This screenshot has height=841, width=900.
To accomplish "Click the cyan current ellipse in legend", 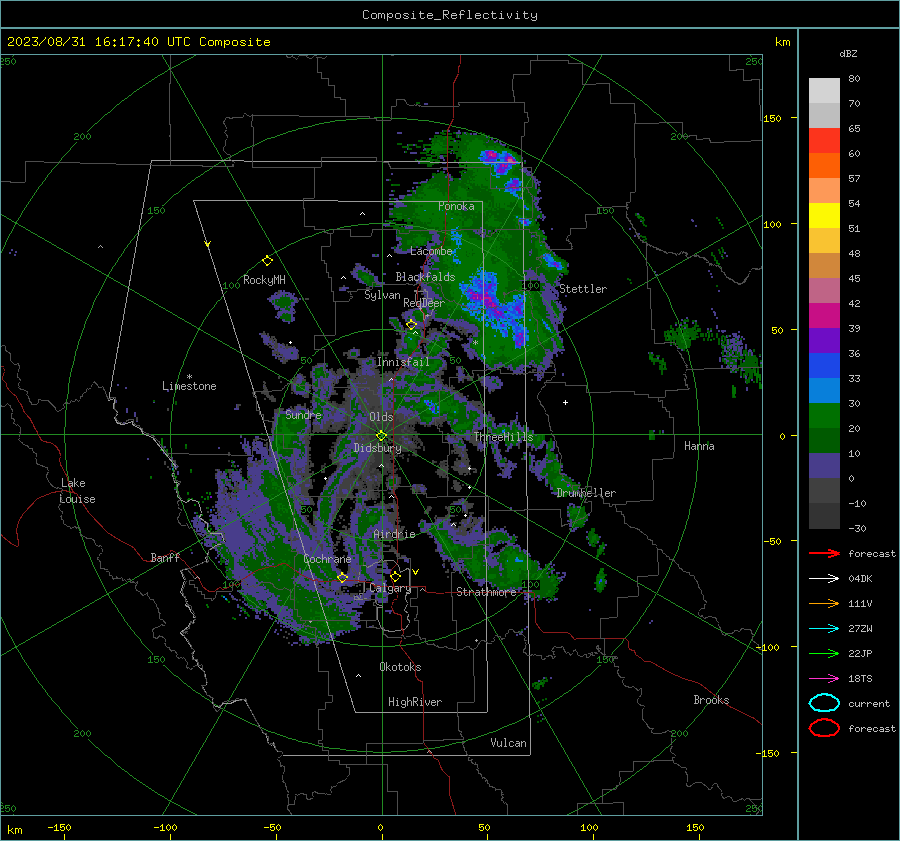I will (x=824, y=703).
